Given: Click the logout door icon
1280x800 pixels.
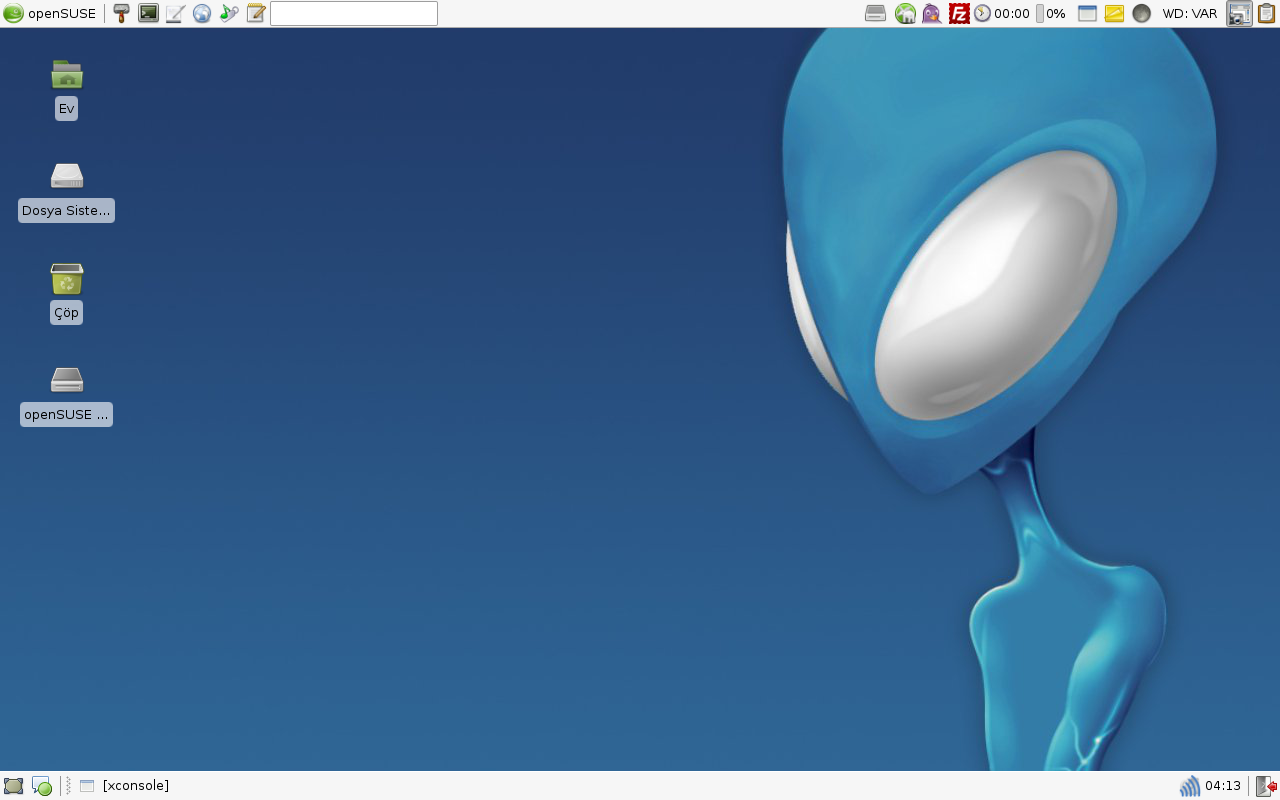Looking at the screenshot, I should [x=1266, y=786].
